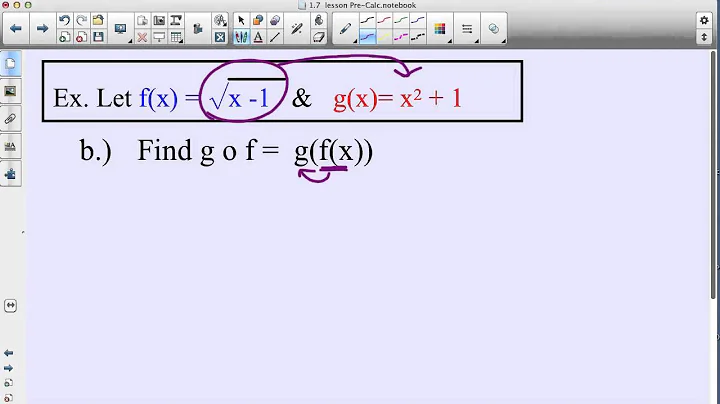Switch to the Gallery tab
Viewport: 720px width, 404px height.
pyautogui.click(x=10, y=91)
